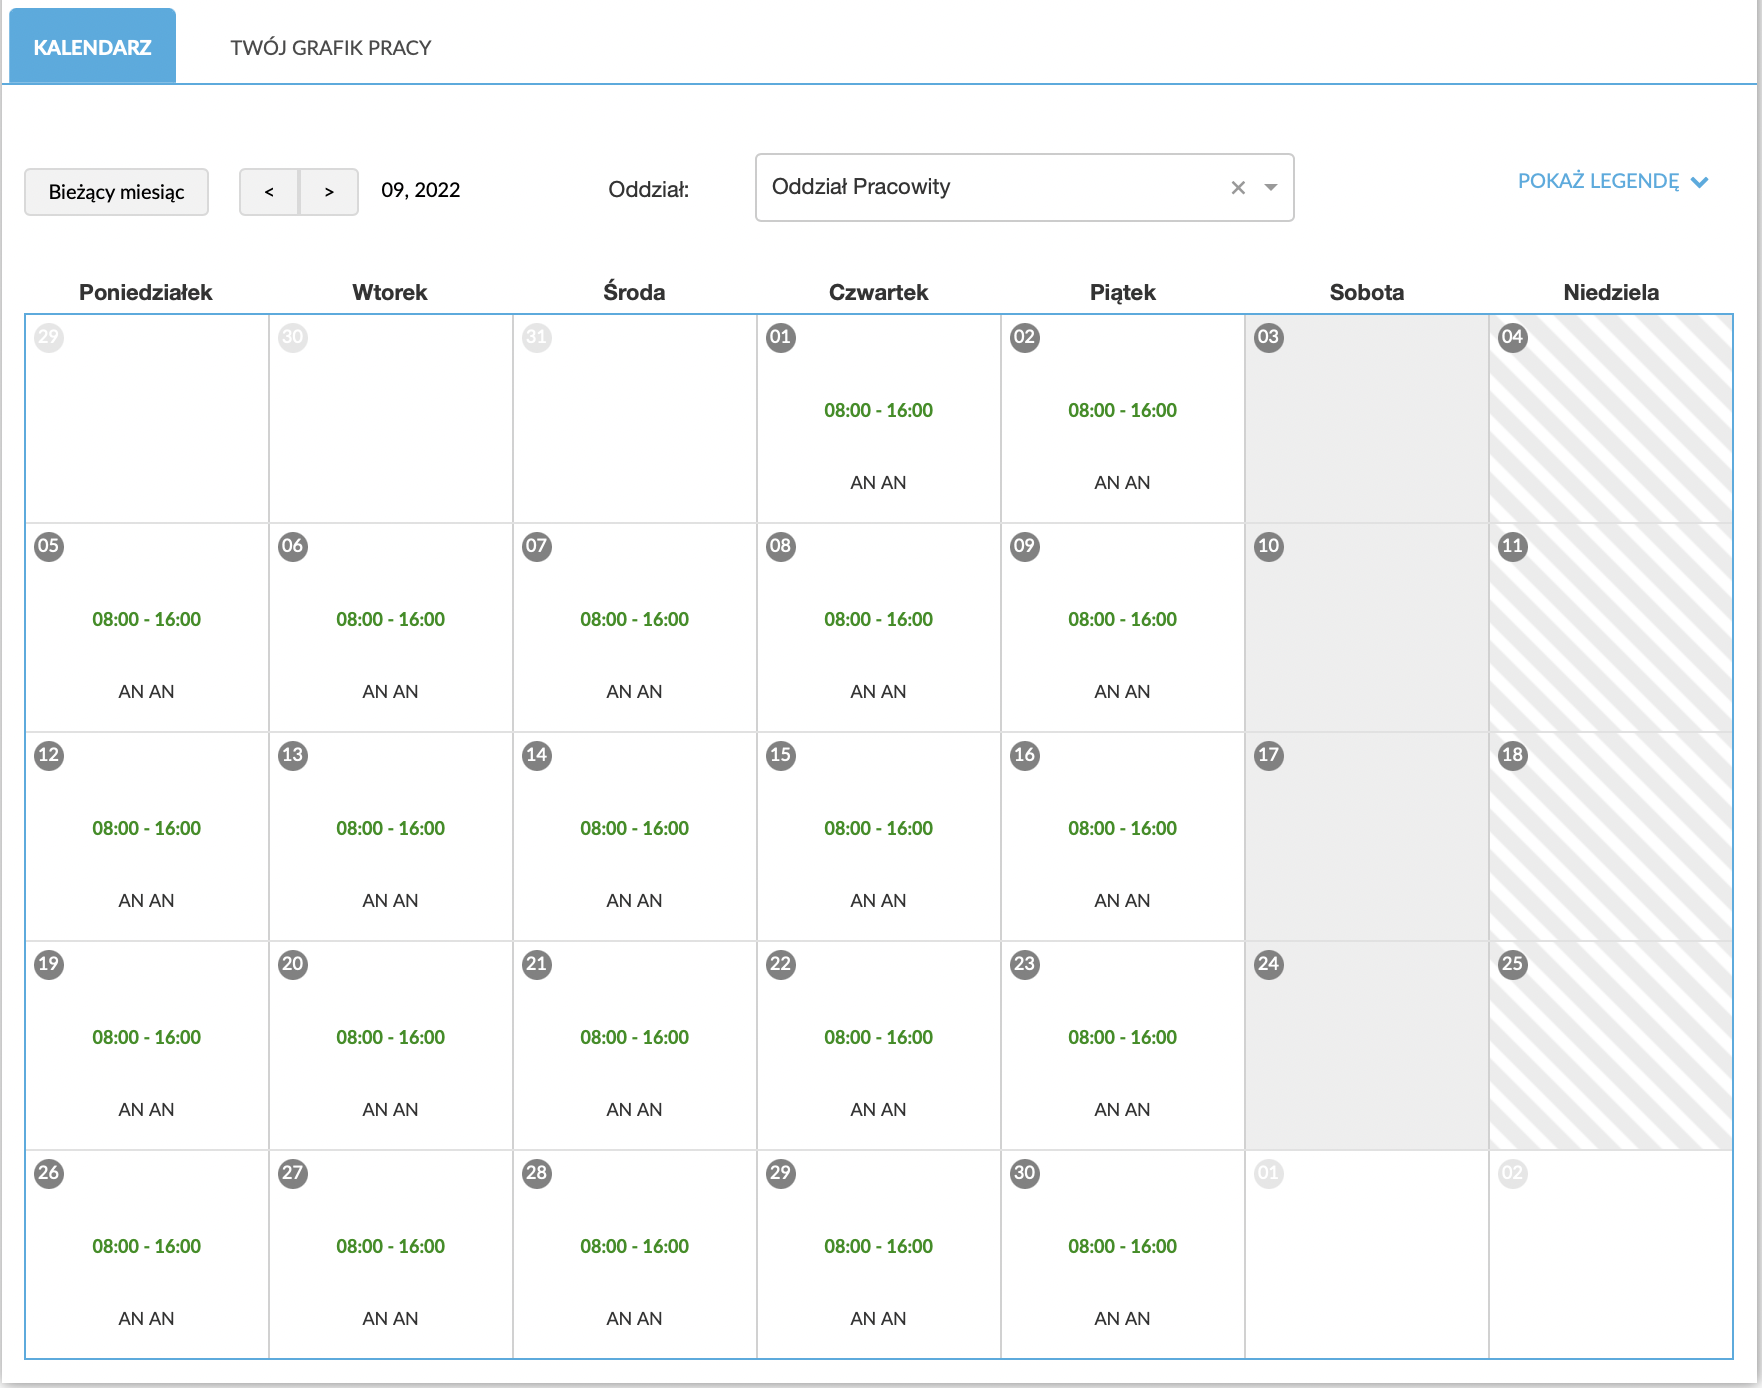This screenshot has height=1388, width=1762.
Task: Open the 08:00 - 16:00 shift on day 30
Action: [x=1122, y=1246]
